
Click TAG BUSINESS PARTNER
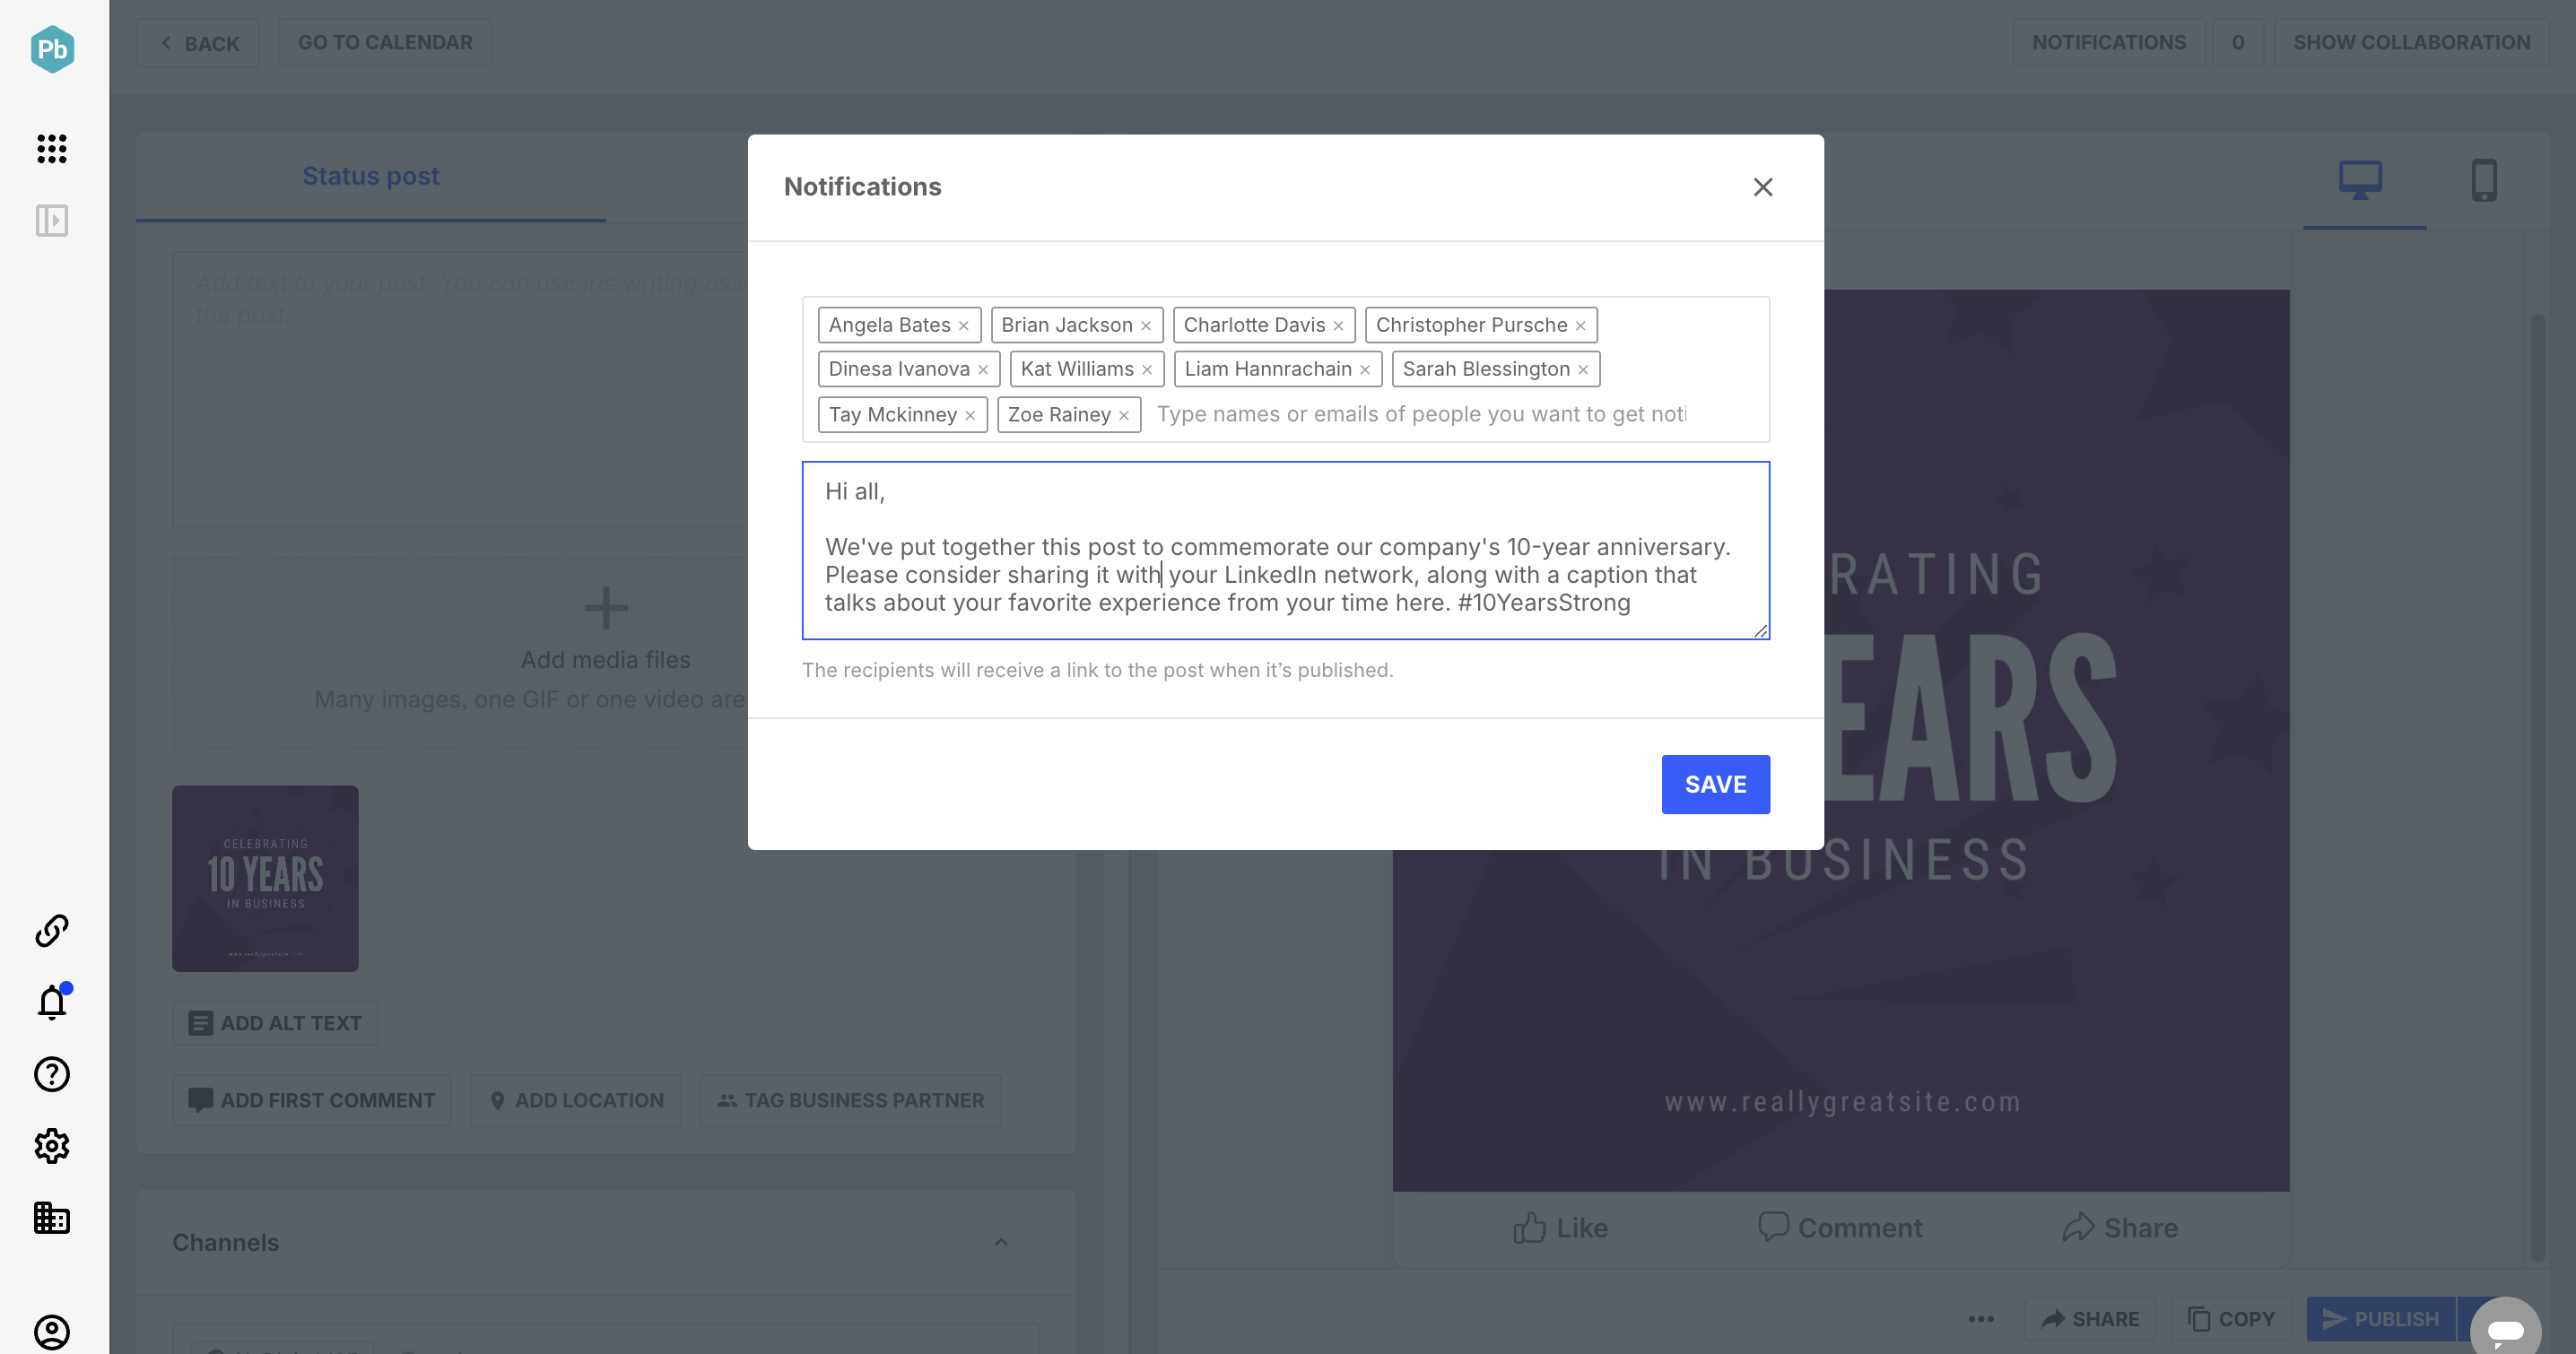click(x=850, y=1100)
